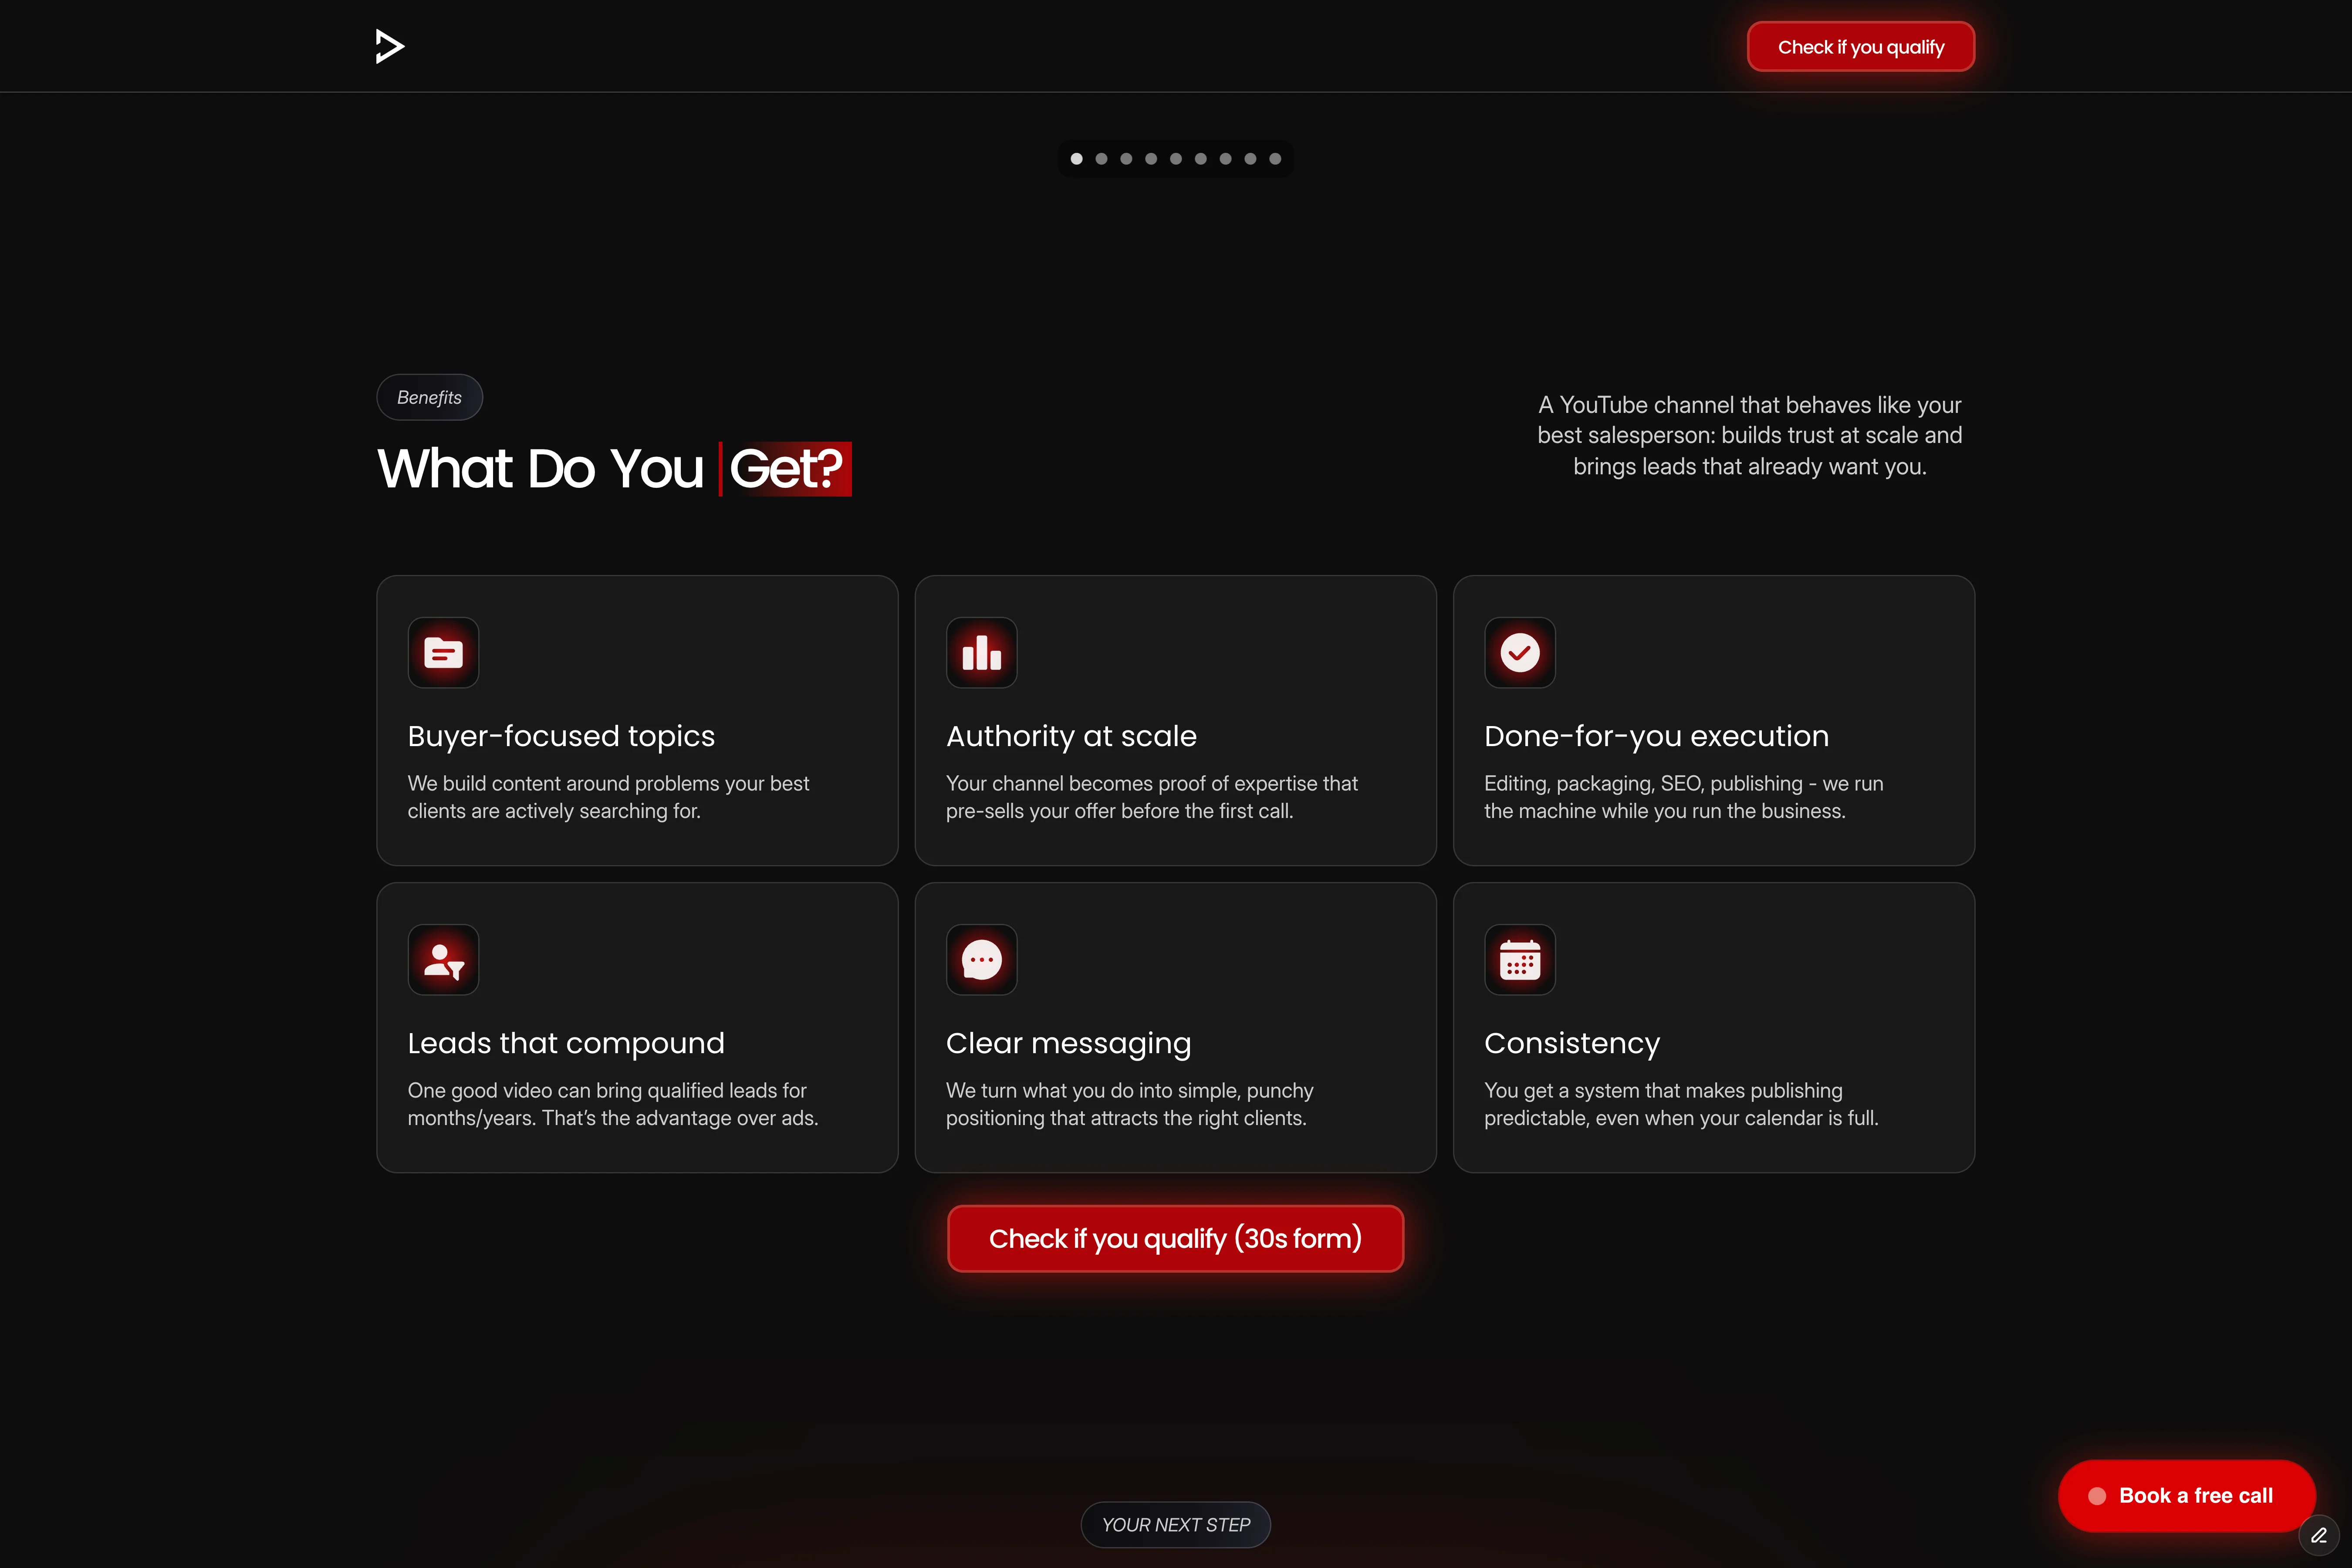
Task: Click text "Editing, packaging, SEO, publishing - we run"
Action: pos(1684,783)
